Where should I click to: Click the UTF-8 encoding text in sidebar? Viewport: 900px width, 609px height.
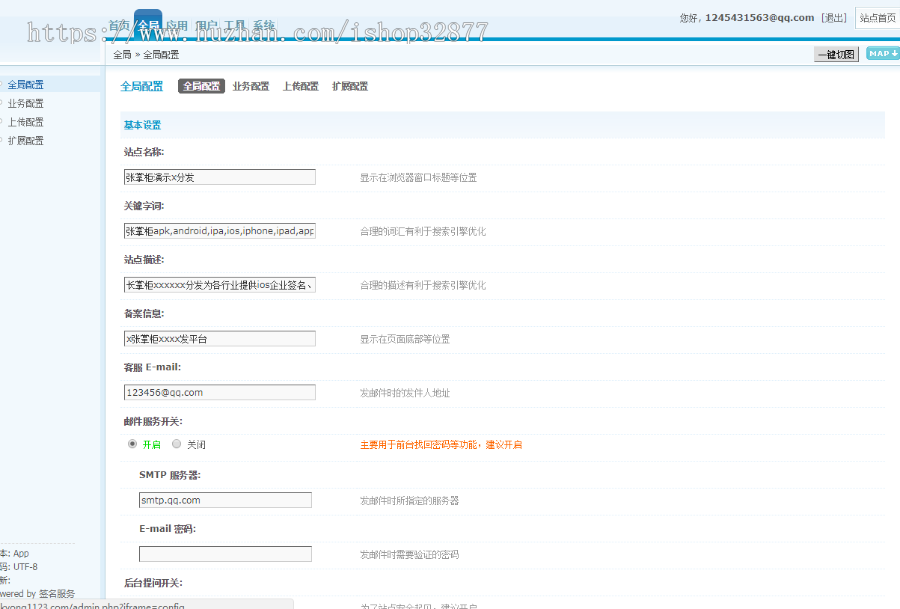tap(25, 567)
